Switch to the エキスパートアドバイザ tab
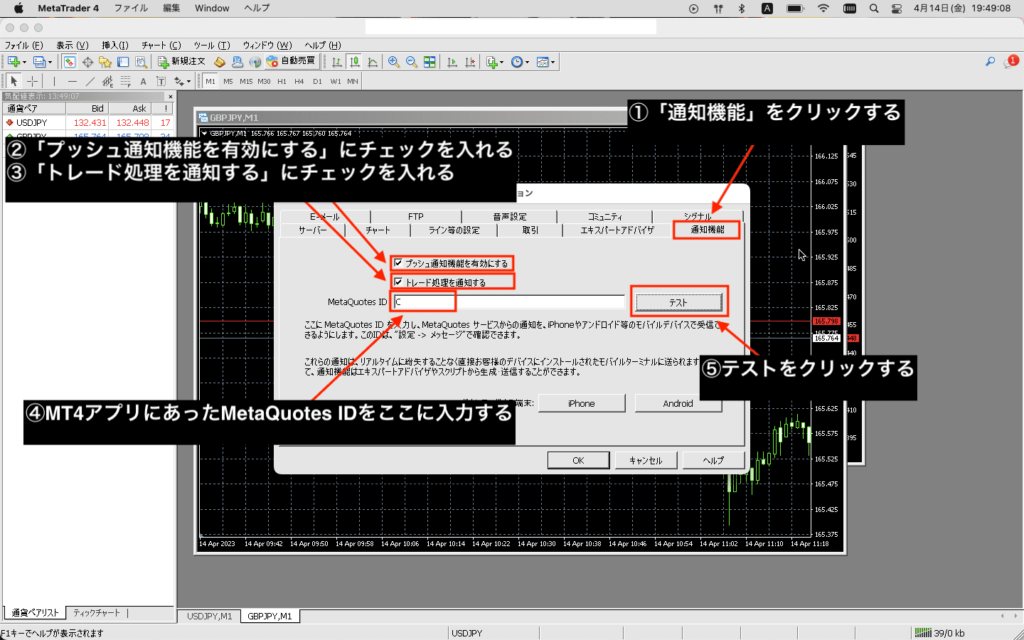 click(617, 231)
